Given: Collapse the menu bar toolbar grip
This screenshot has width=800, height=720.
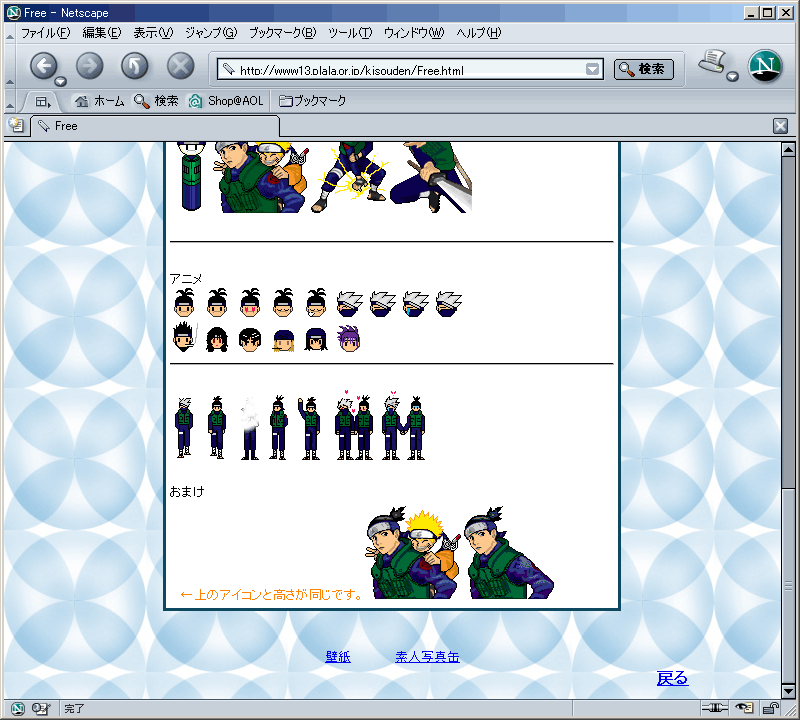Looking at the screenshot, I should click(x=10, y=35).
